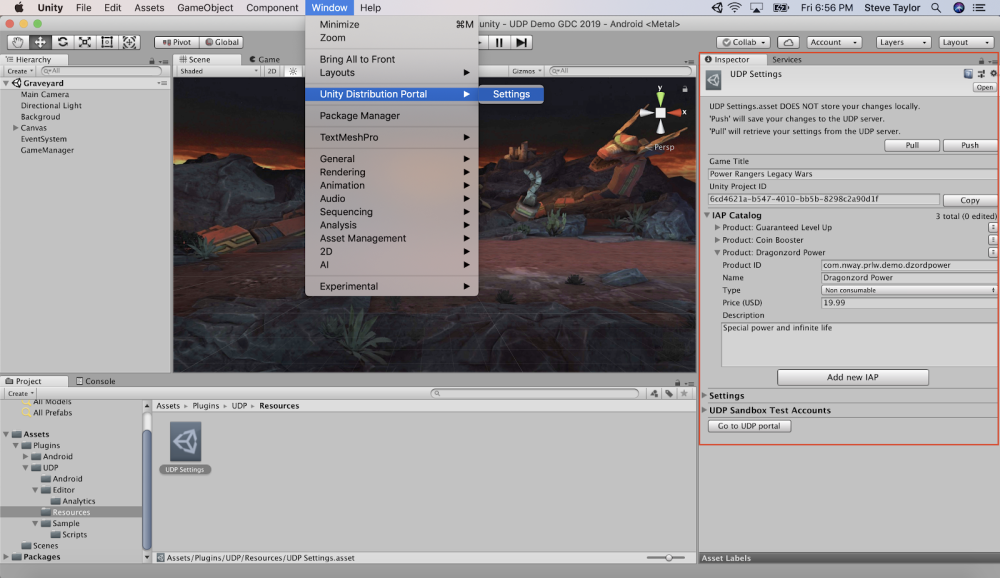1000x578 pixels.
Task: Select the Move tool
Action: (x=40, y=42)
